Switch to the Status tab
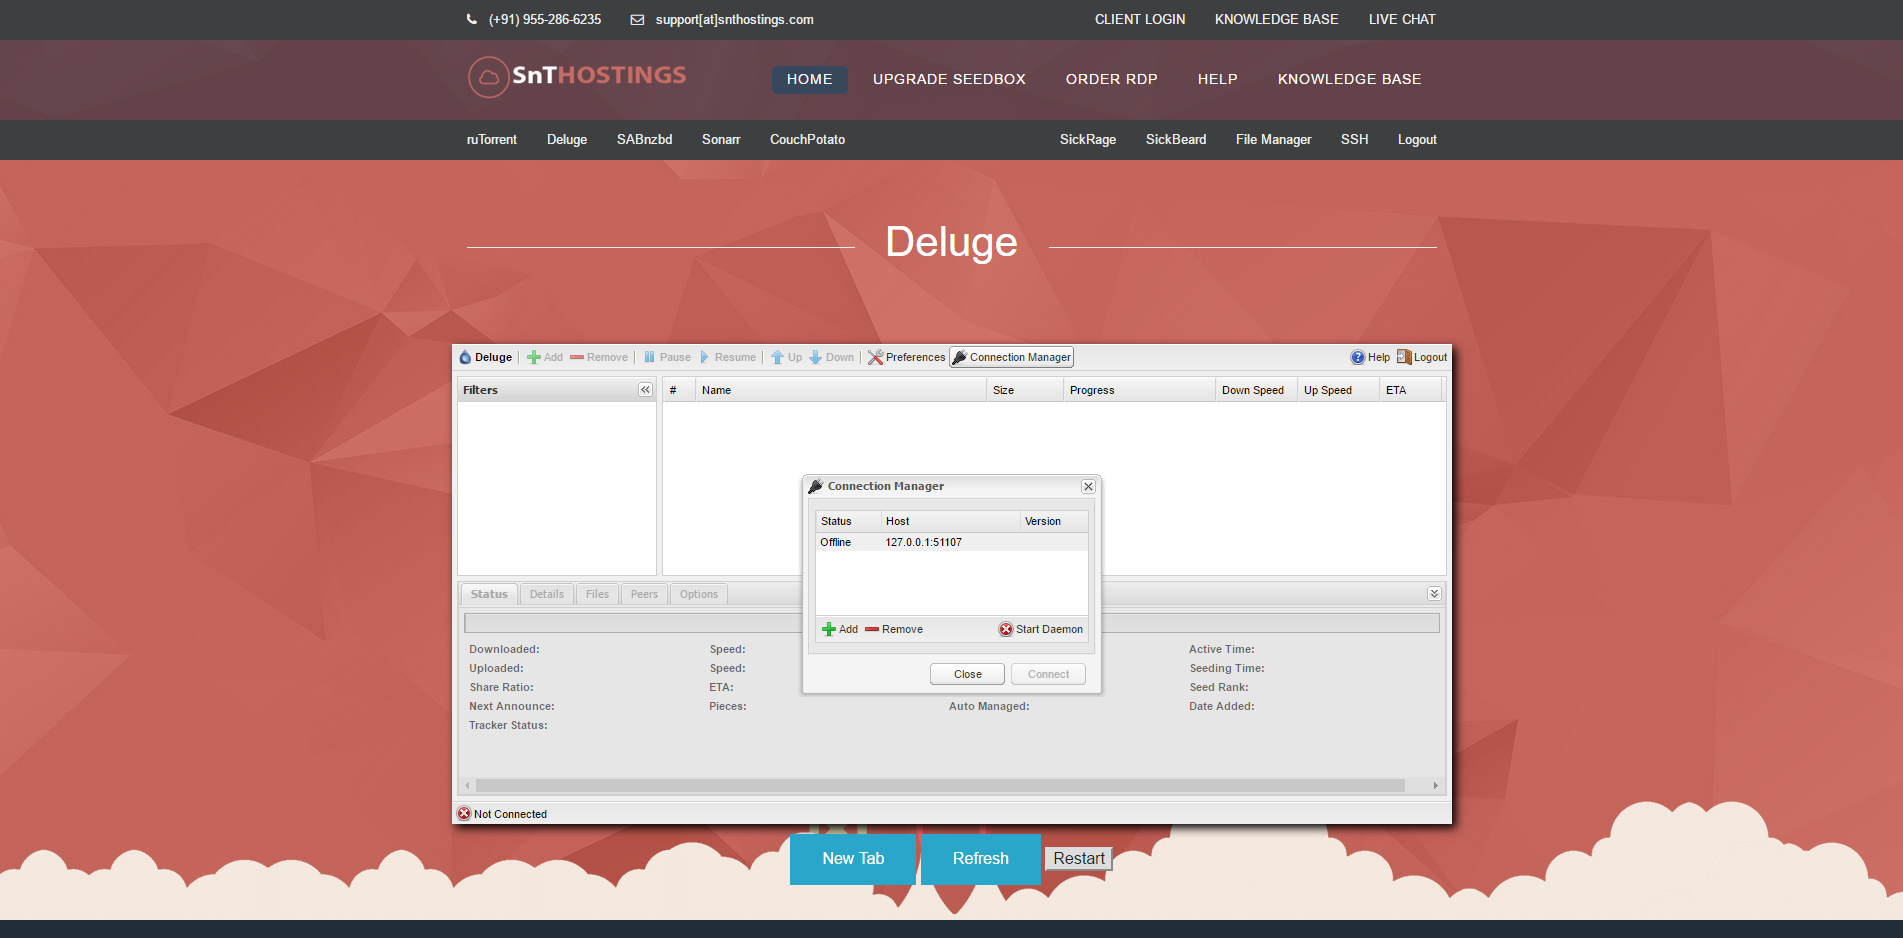 click(x=489, y=594)
